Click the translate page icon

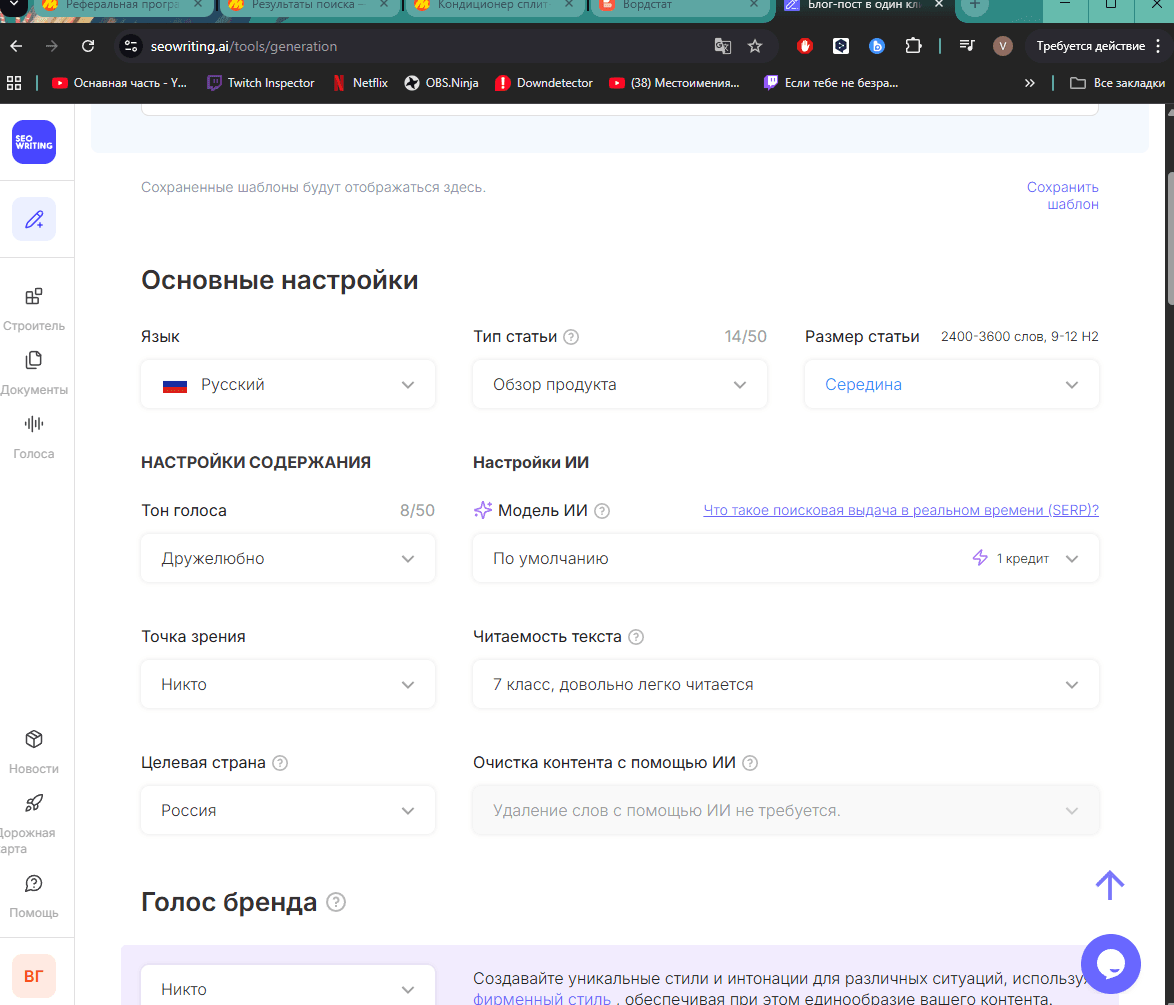pos(723,46)
